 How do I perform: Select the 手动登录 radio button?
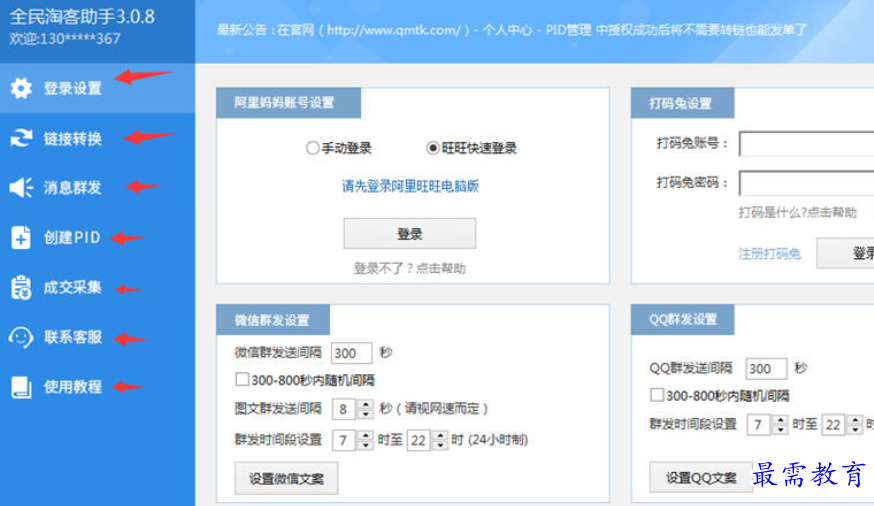[x=312, y=148]
